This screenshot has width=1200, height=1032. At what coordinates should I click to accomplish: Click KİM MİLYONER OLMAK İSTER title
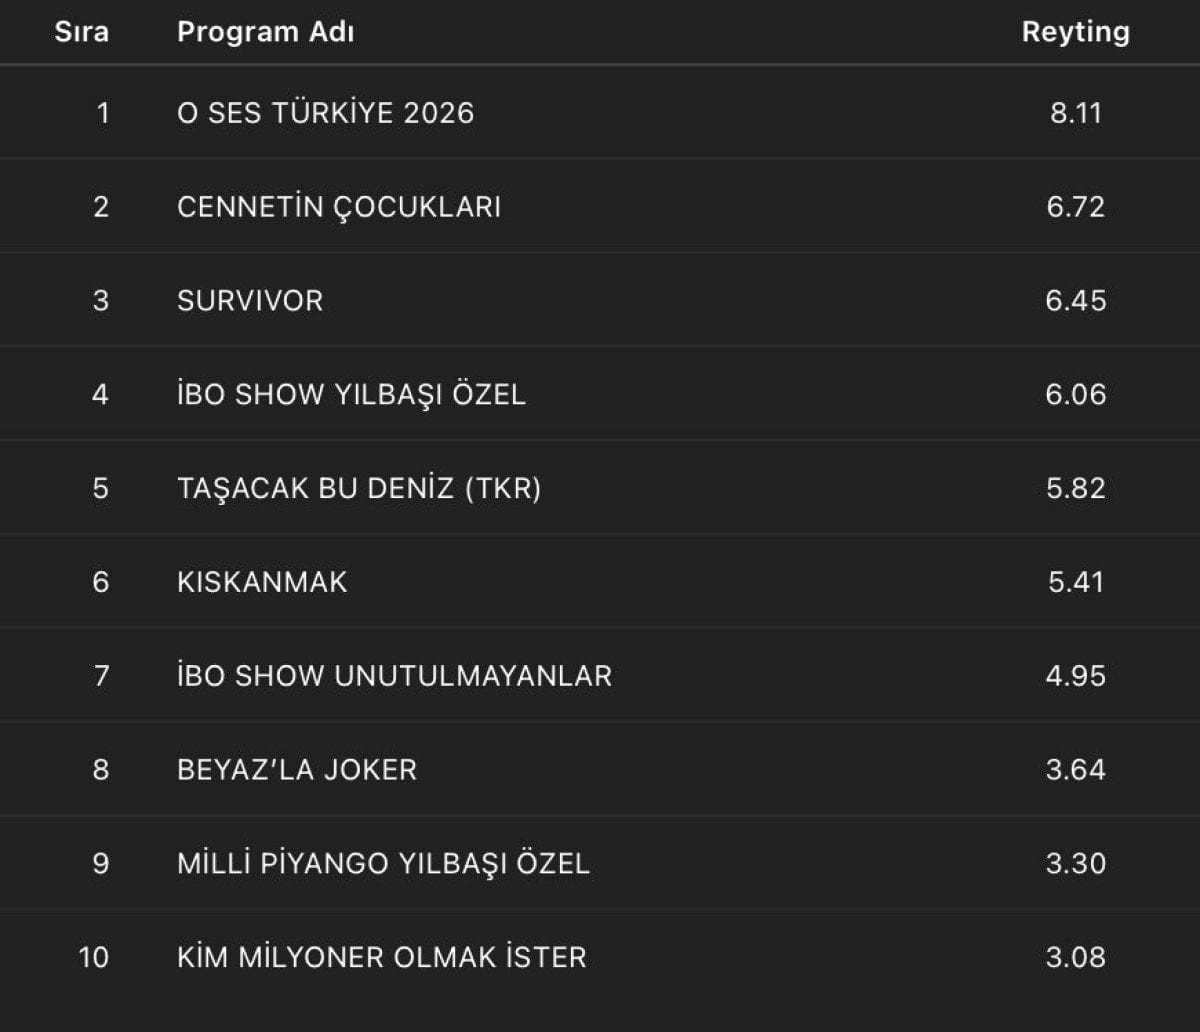pos(381,958)
